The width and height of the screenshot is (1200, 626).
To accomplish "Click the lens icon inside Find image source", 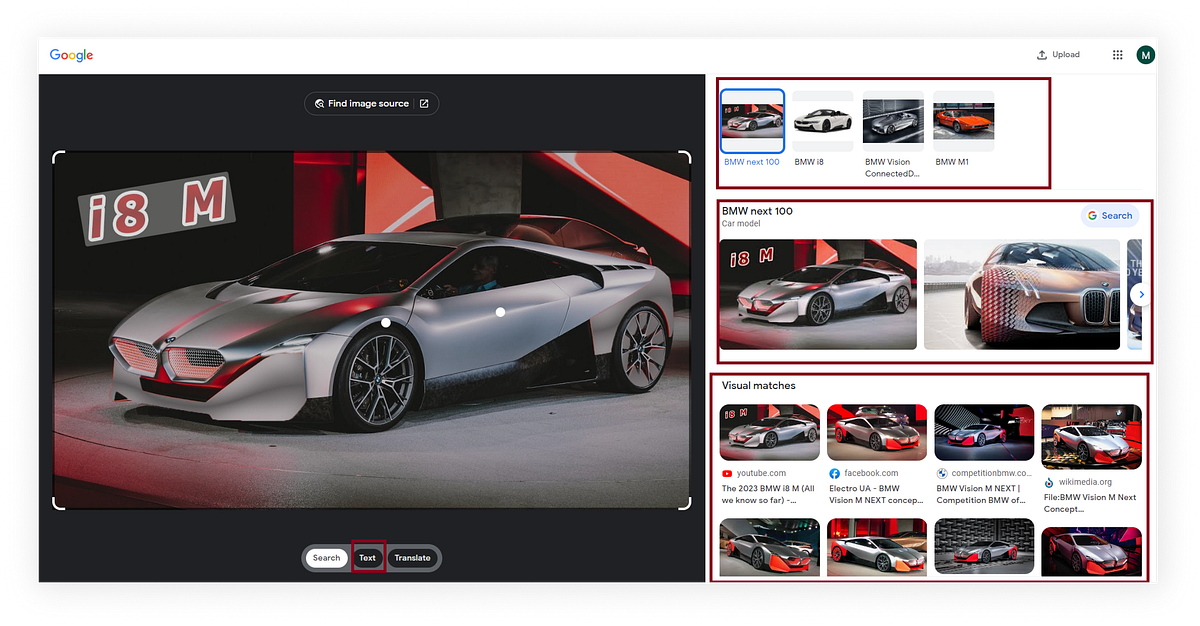I will click(x=320, y=103).
